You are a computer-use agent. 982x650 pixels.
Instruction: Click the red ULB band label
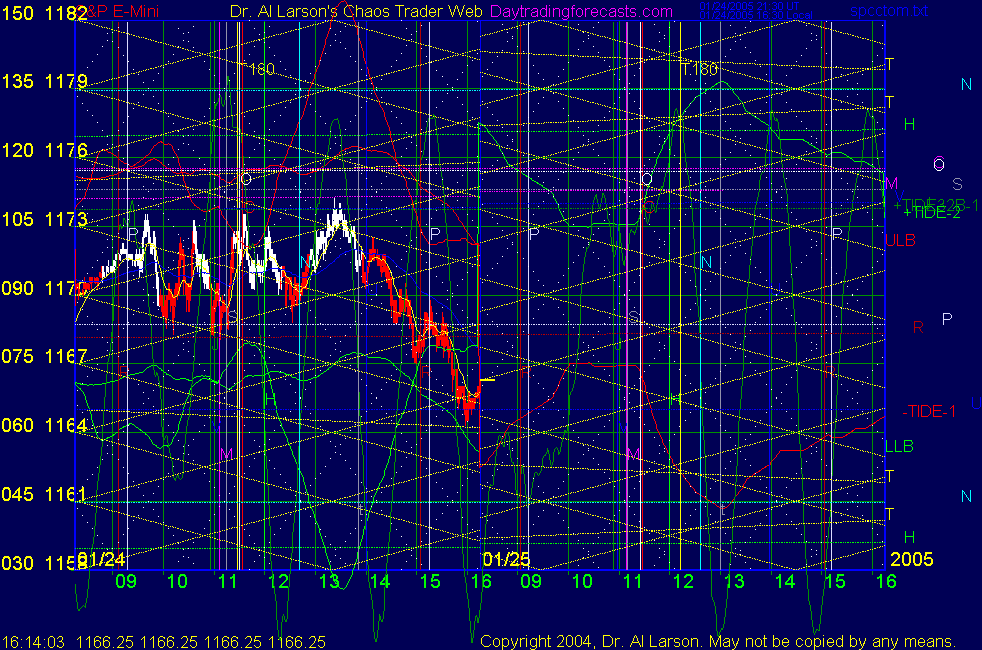coord(901,240)
